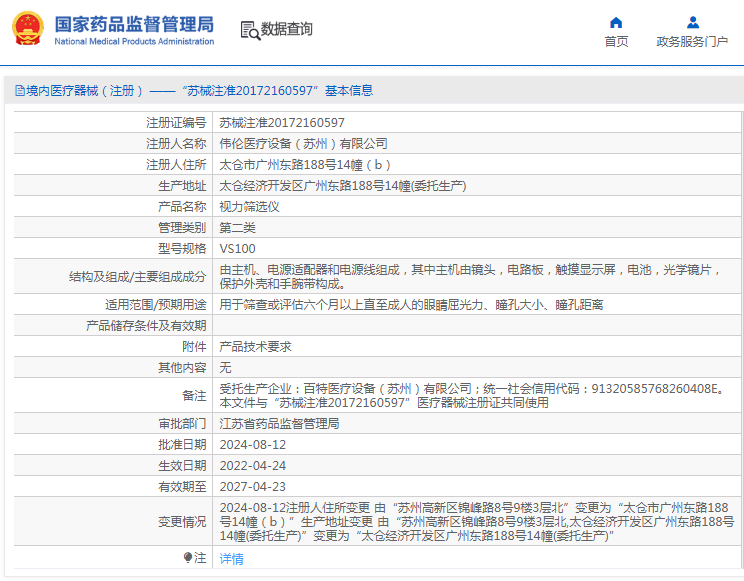This screenshot has width=744, height=581.
Task: Click change record text 2024-08-12注册人住所变更
Action: point(477,522)
